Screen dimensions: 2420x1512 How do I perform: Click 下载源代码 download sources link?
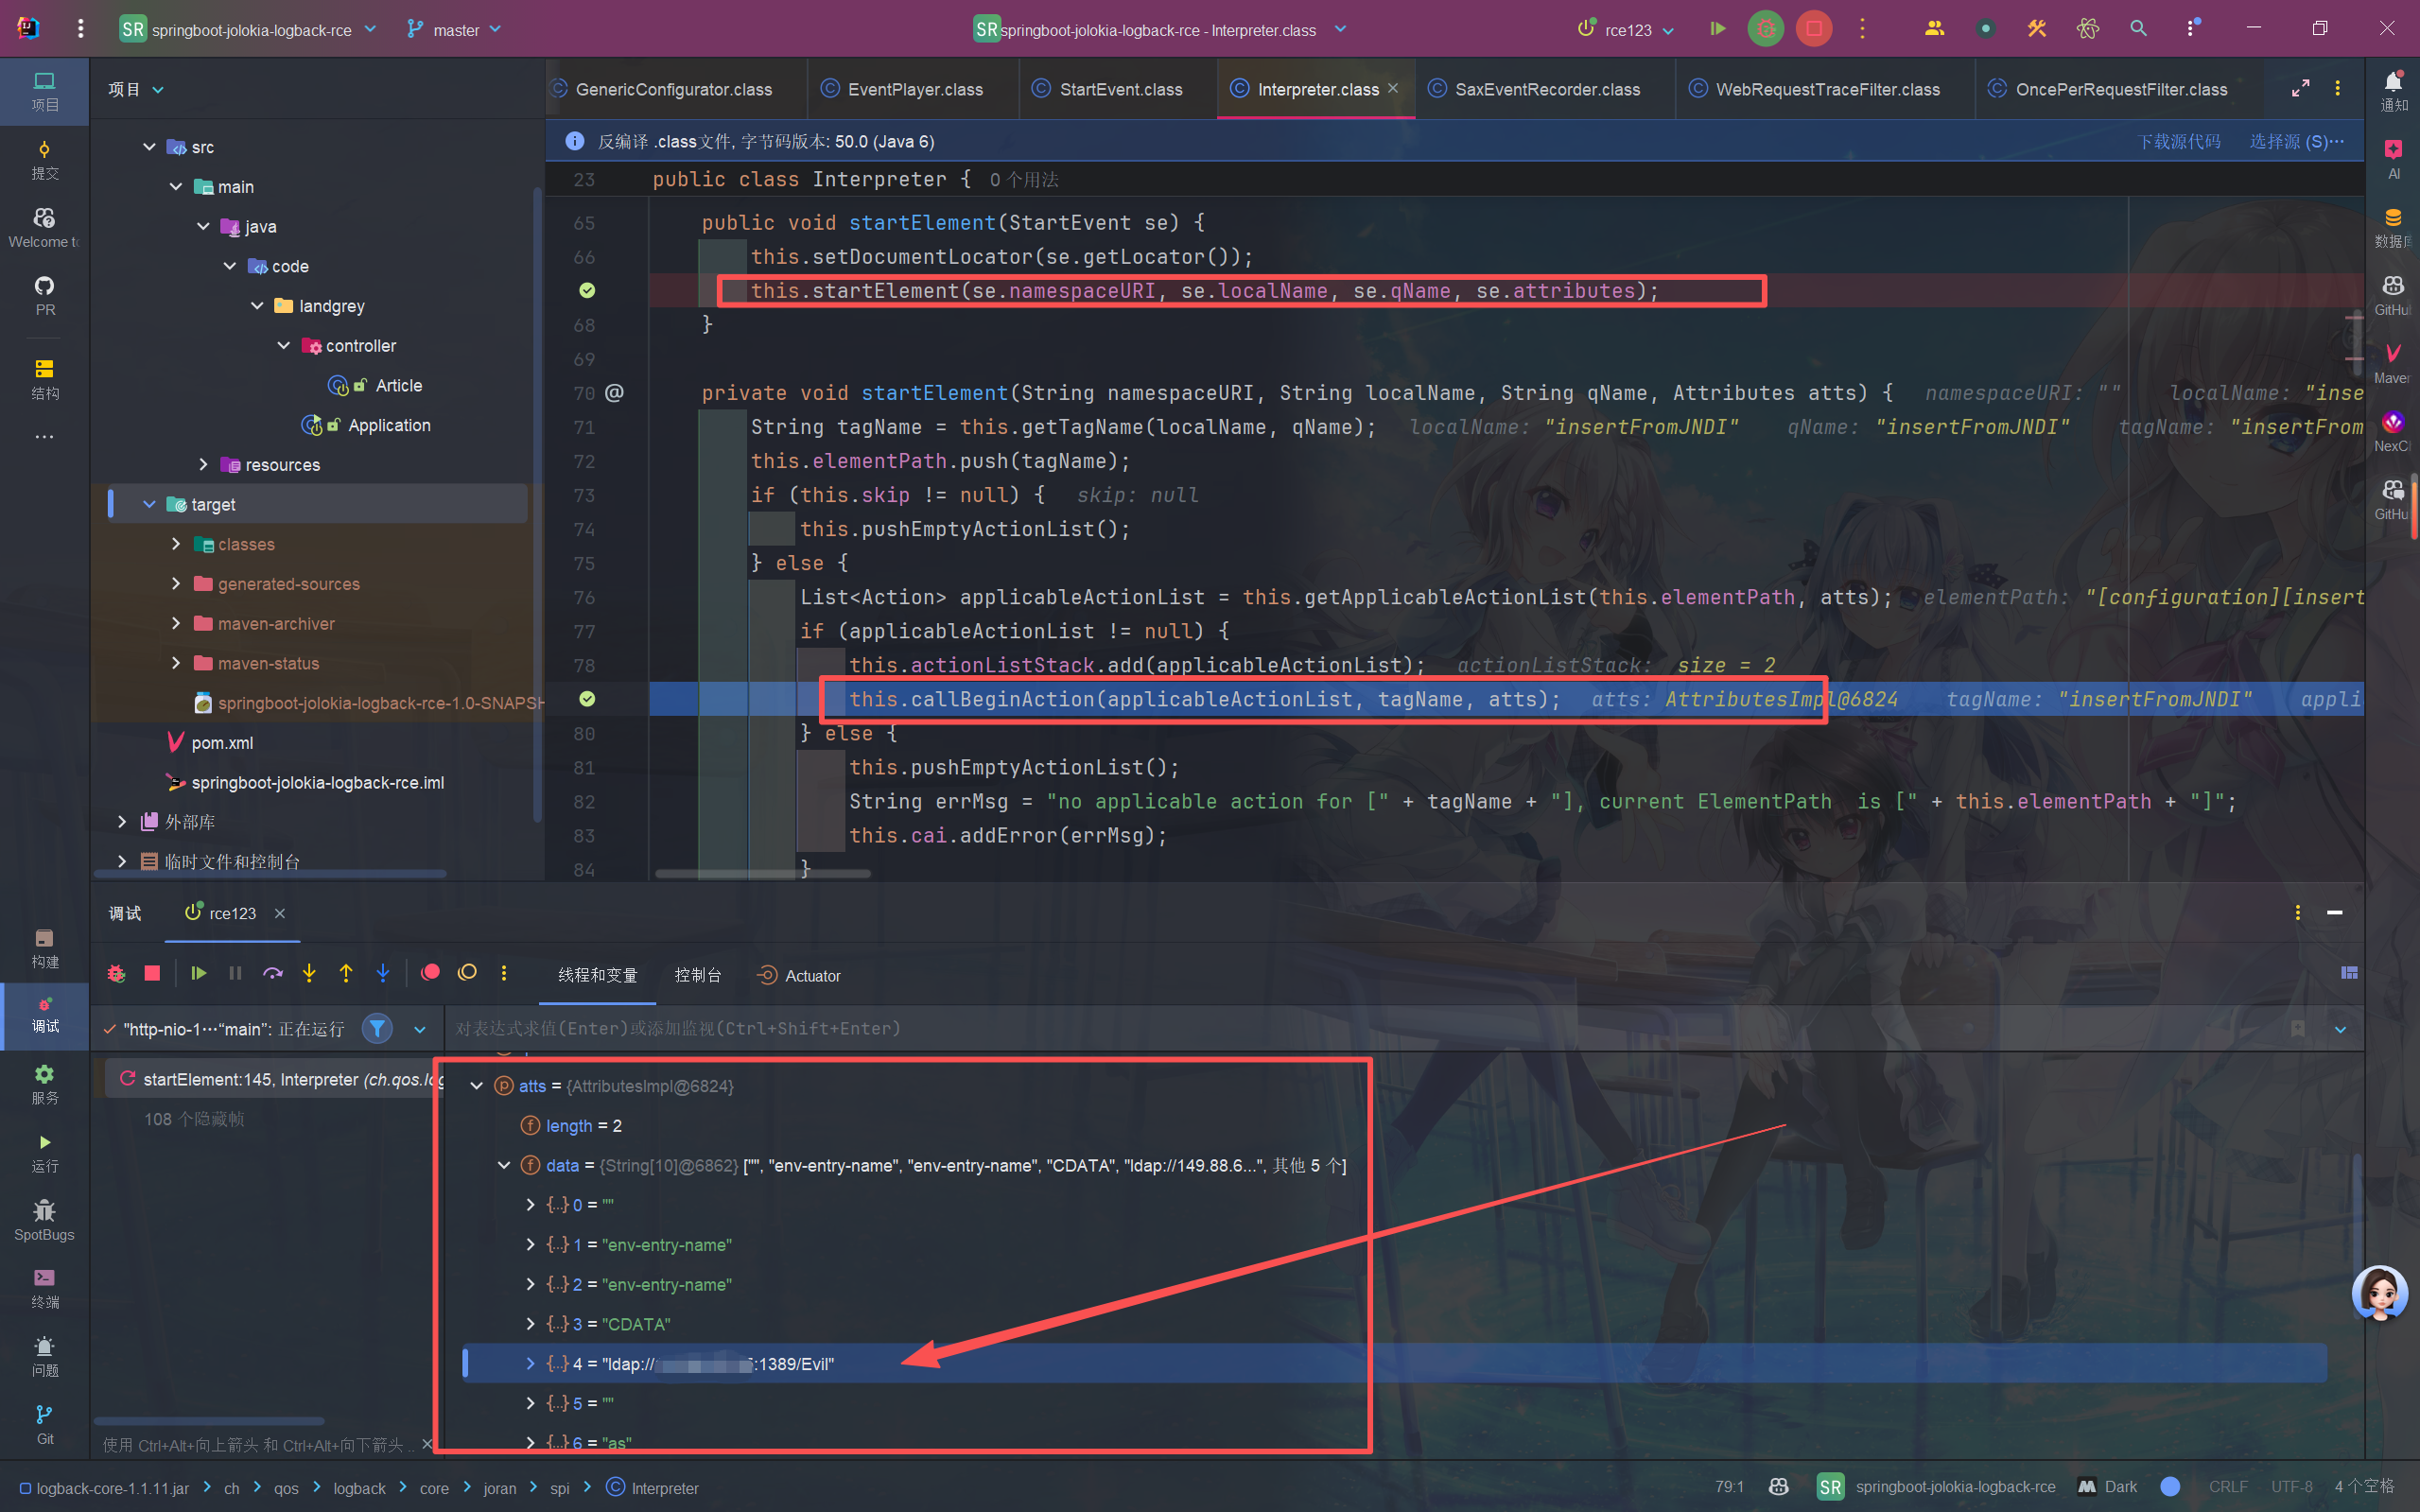coord(2178,142)
